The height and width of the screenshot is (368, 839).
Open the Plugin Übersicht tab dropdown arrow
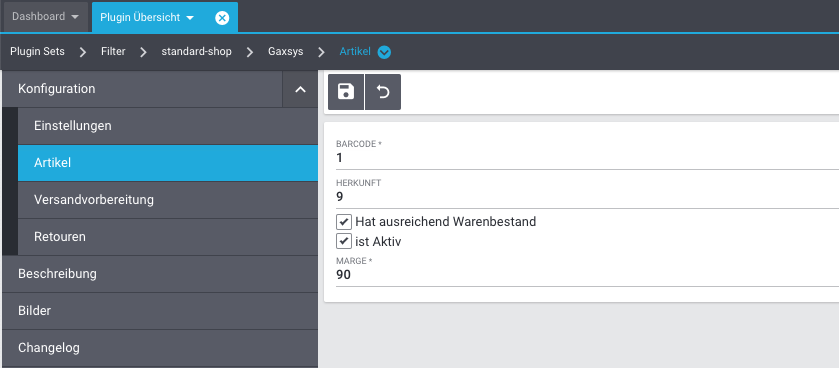(190, 18)
